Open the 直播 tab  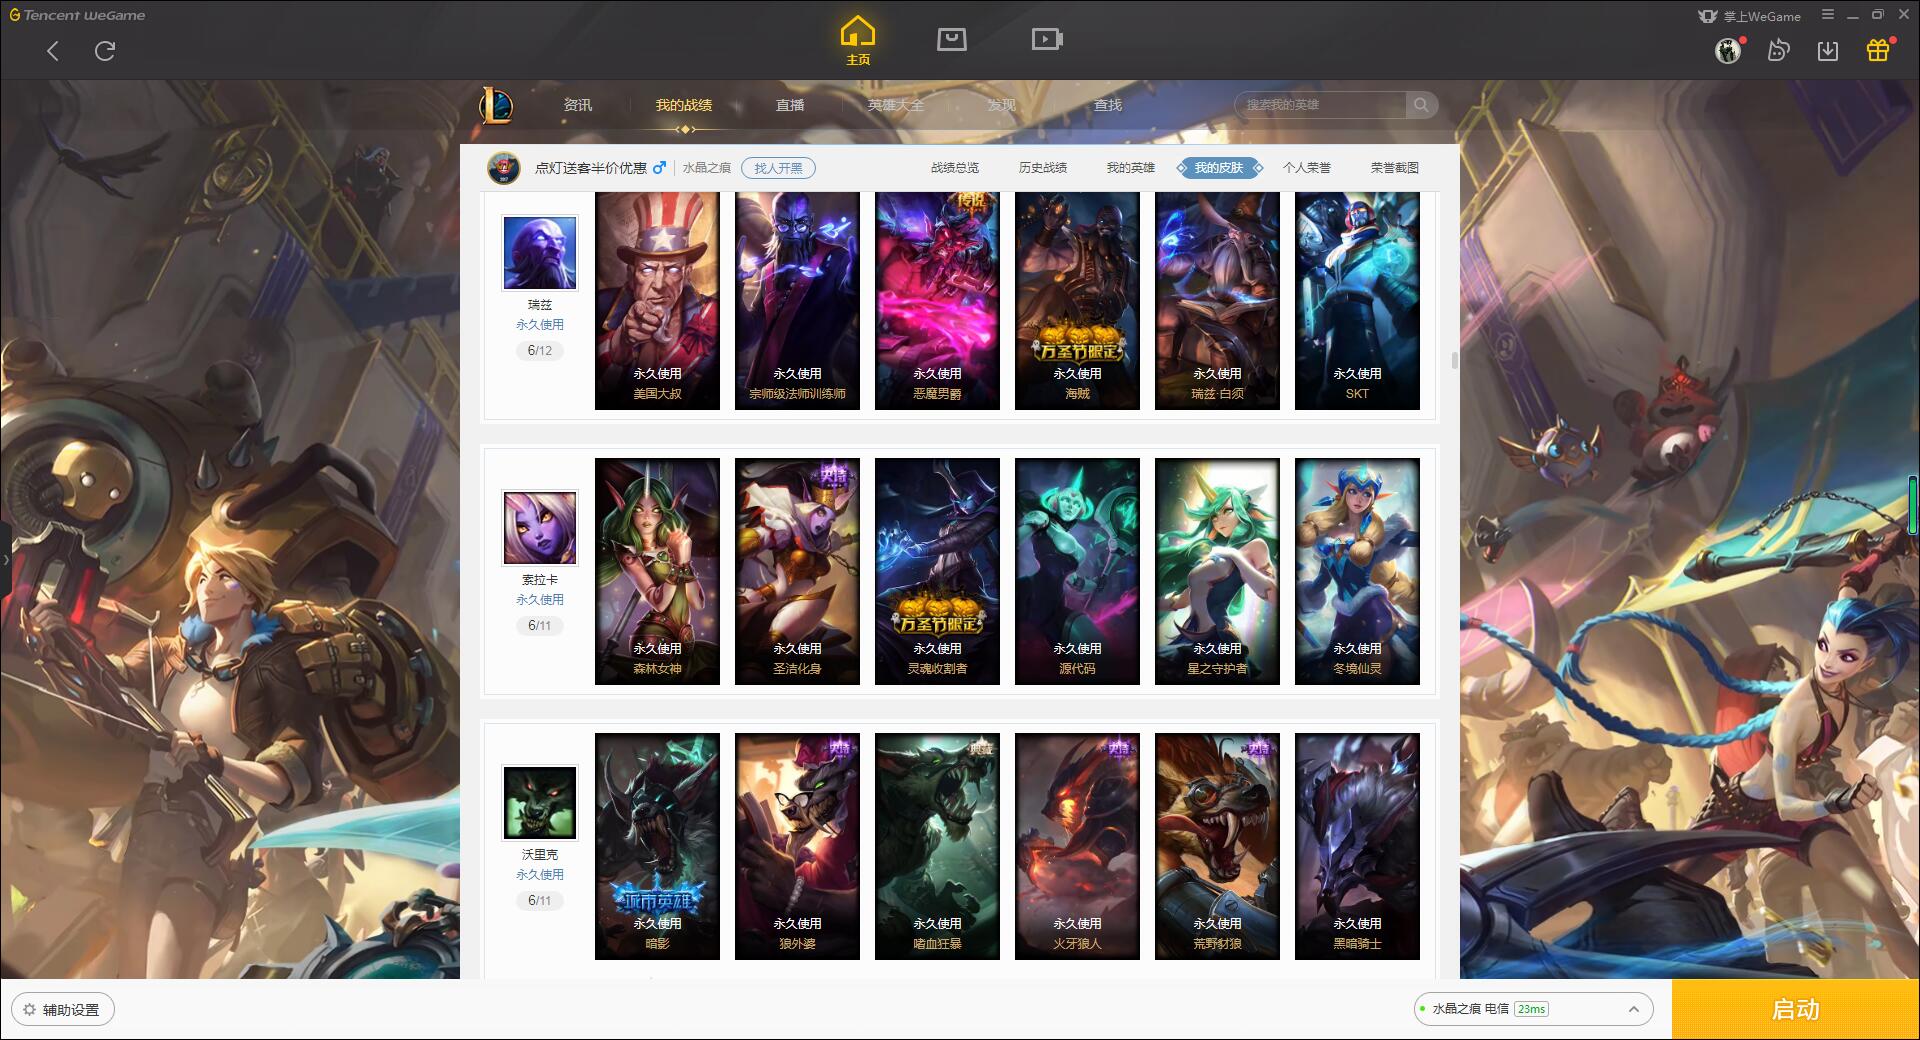(790, 105)
